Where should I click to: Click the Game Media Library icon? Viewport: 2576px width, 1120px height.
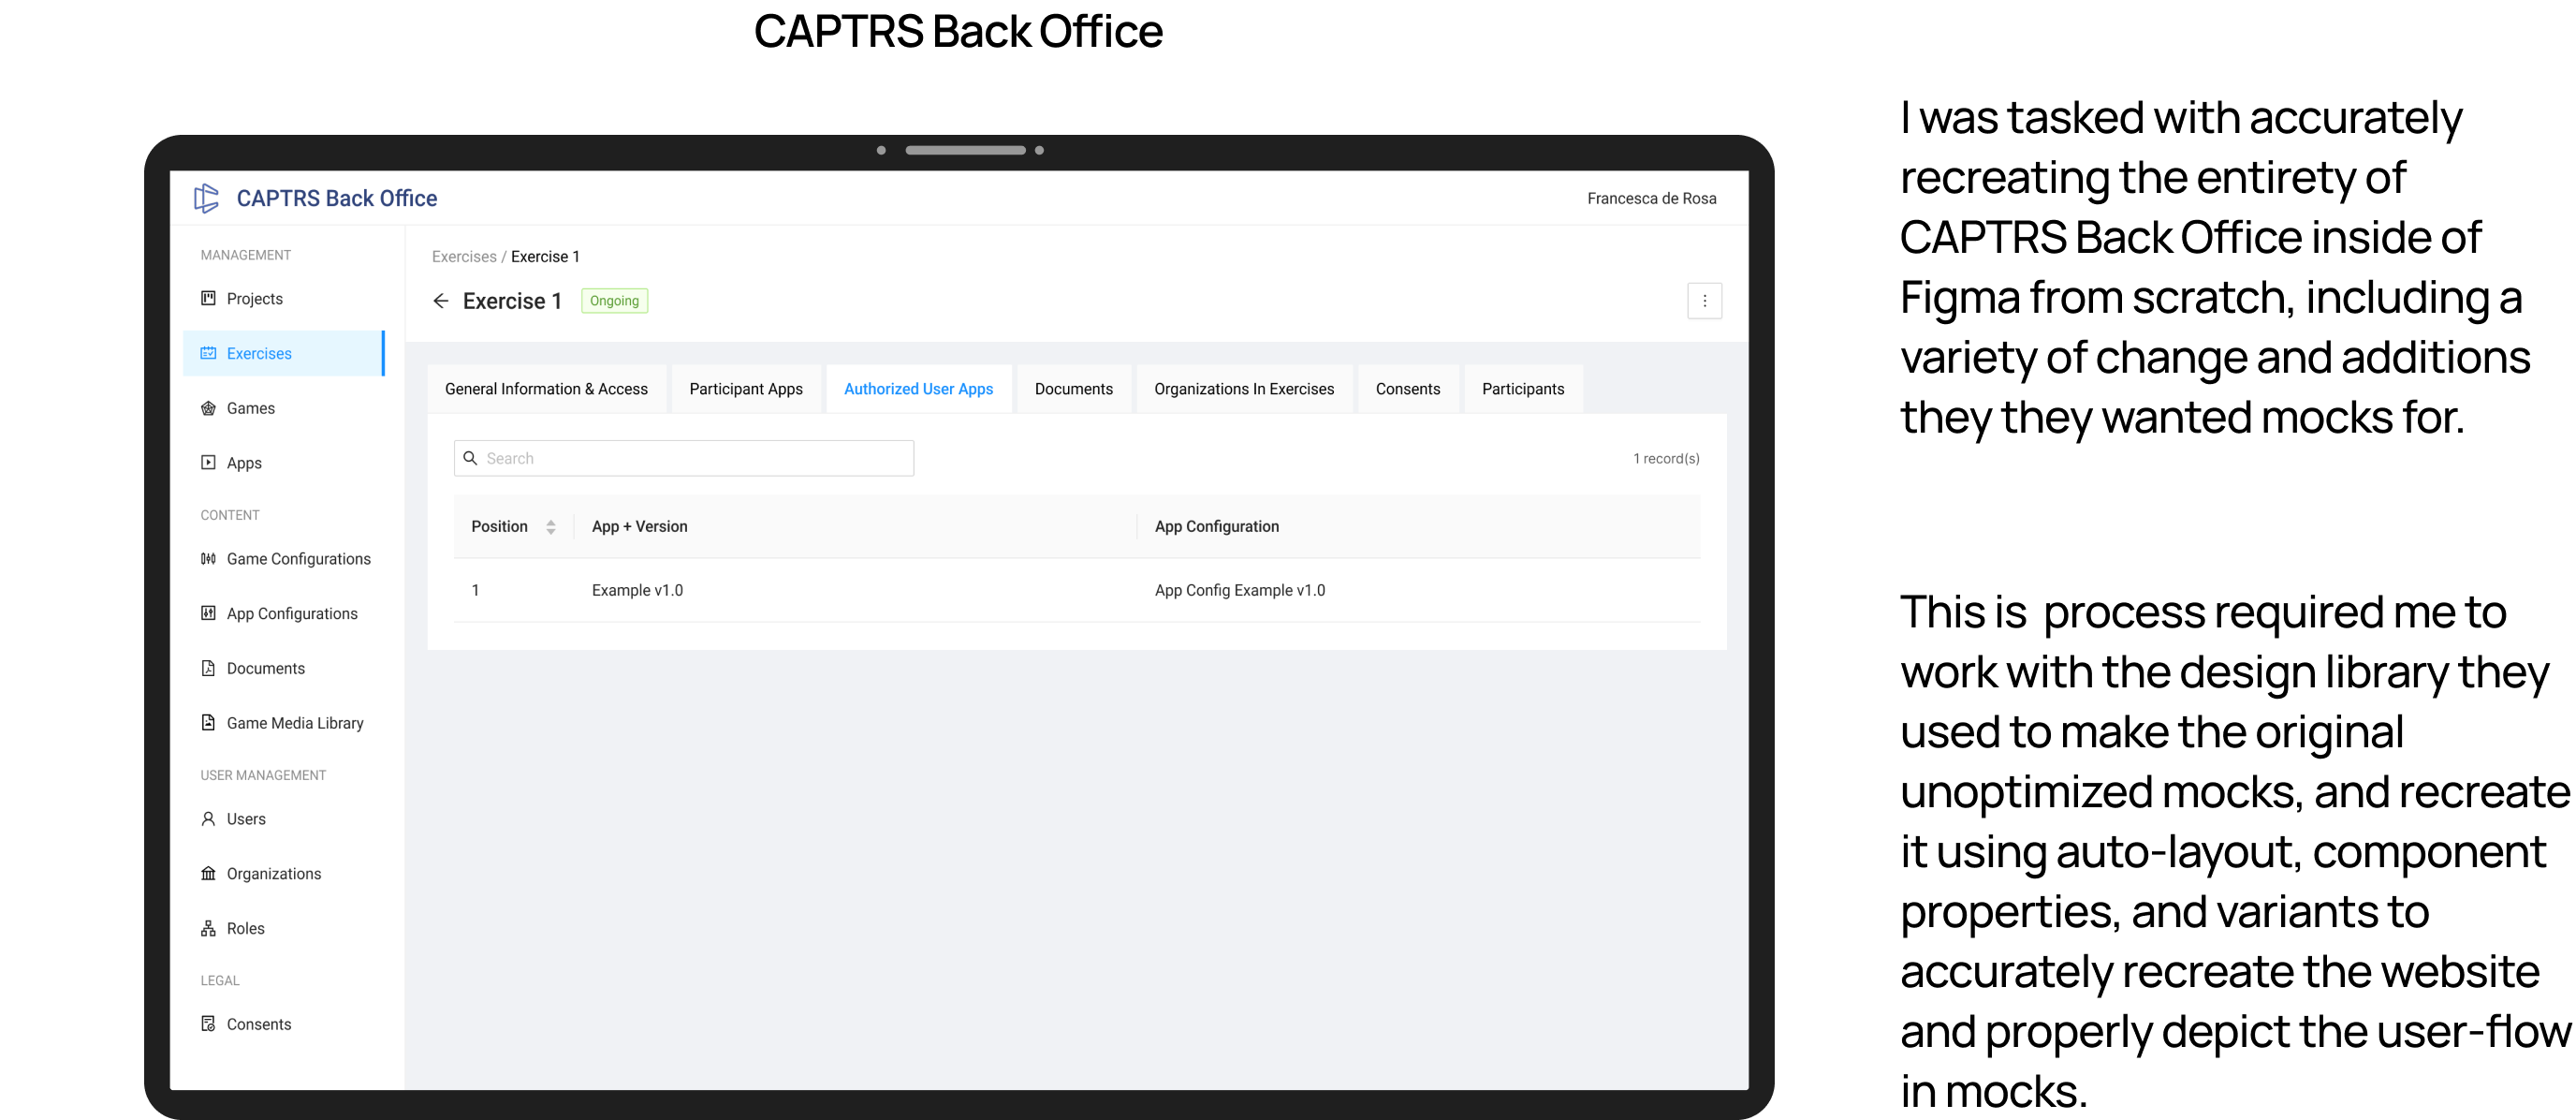point(208,722)
